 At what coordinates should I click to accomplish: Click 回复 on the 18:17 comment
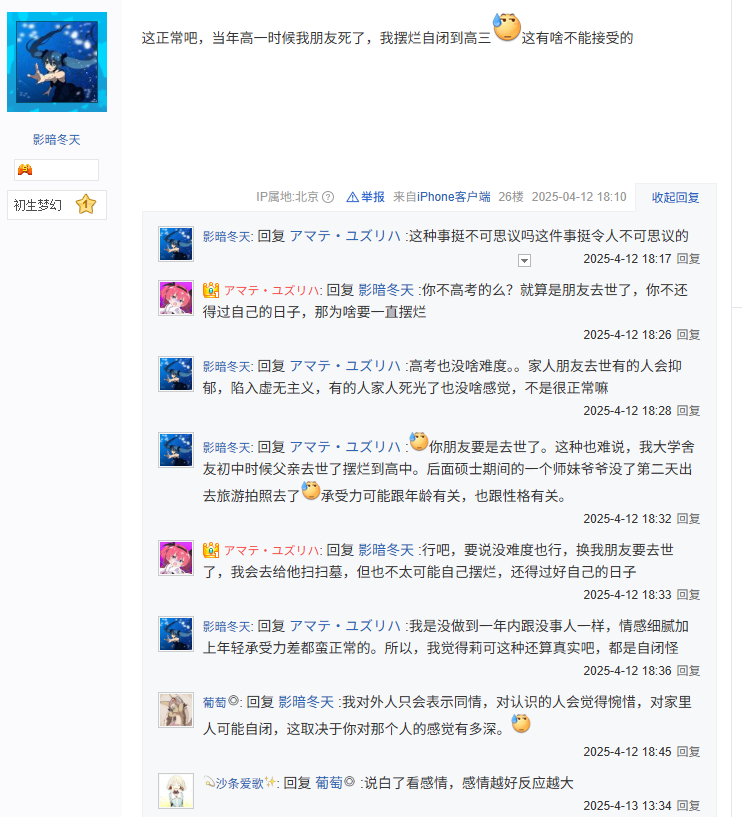(x=688, y=259)
